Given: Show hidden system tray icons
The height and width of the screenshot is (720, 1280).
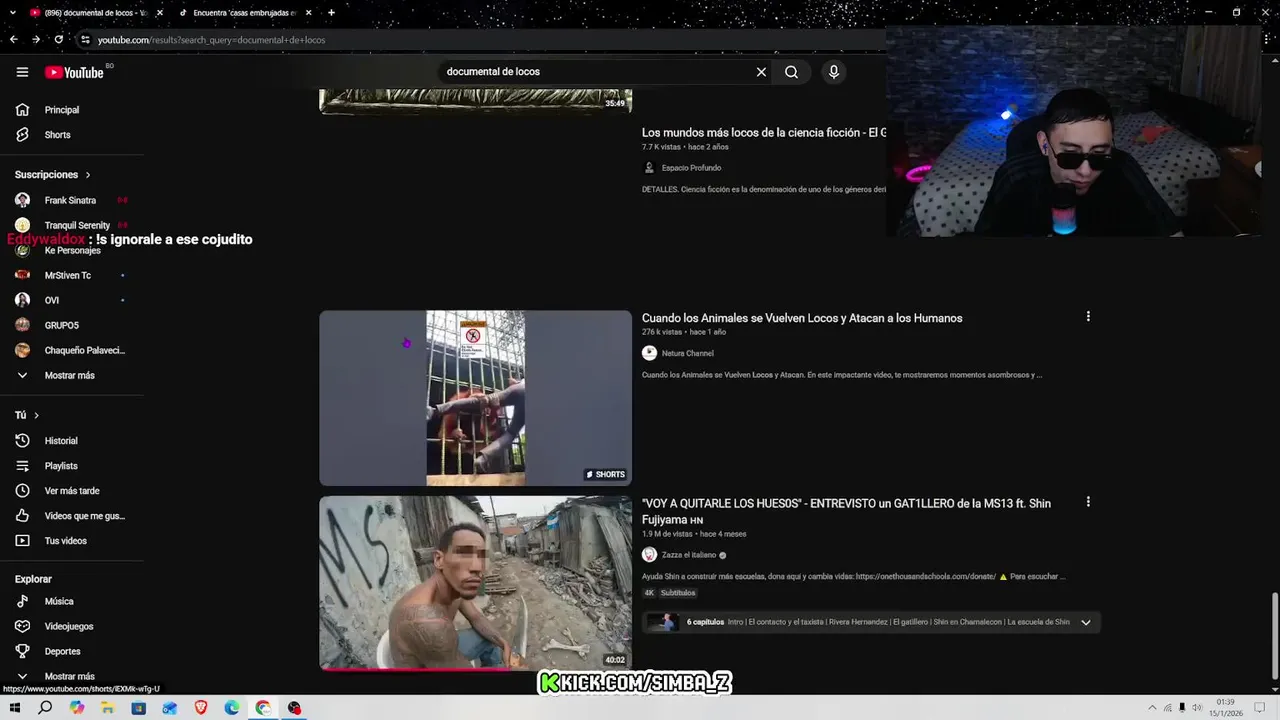Looking at the screenshot, I should pyautogui.click(x=1150, y=708).
